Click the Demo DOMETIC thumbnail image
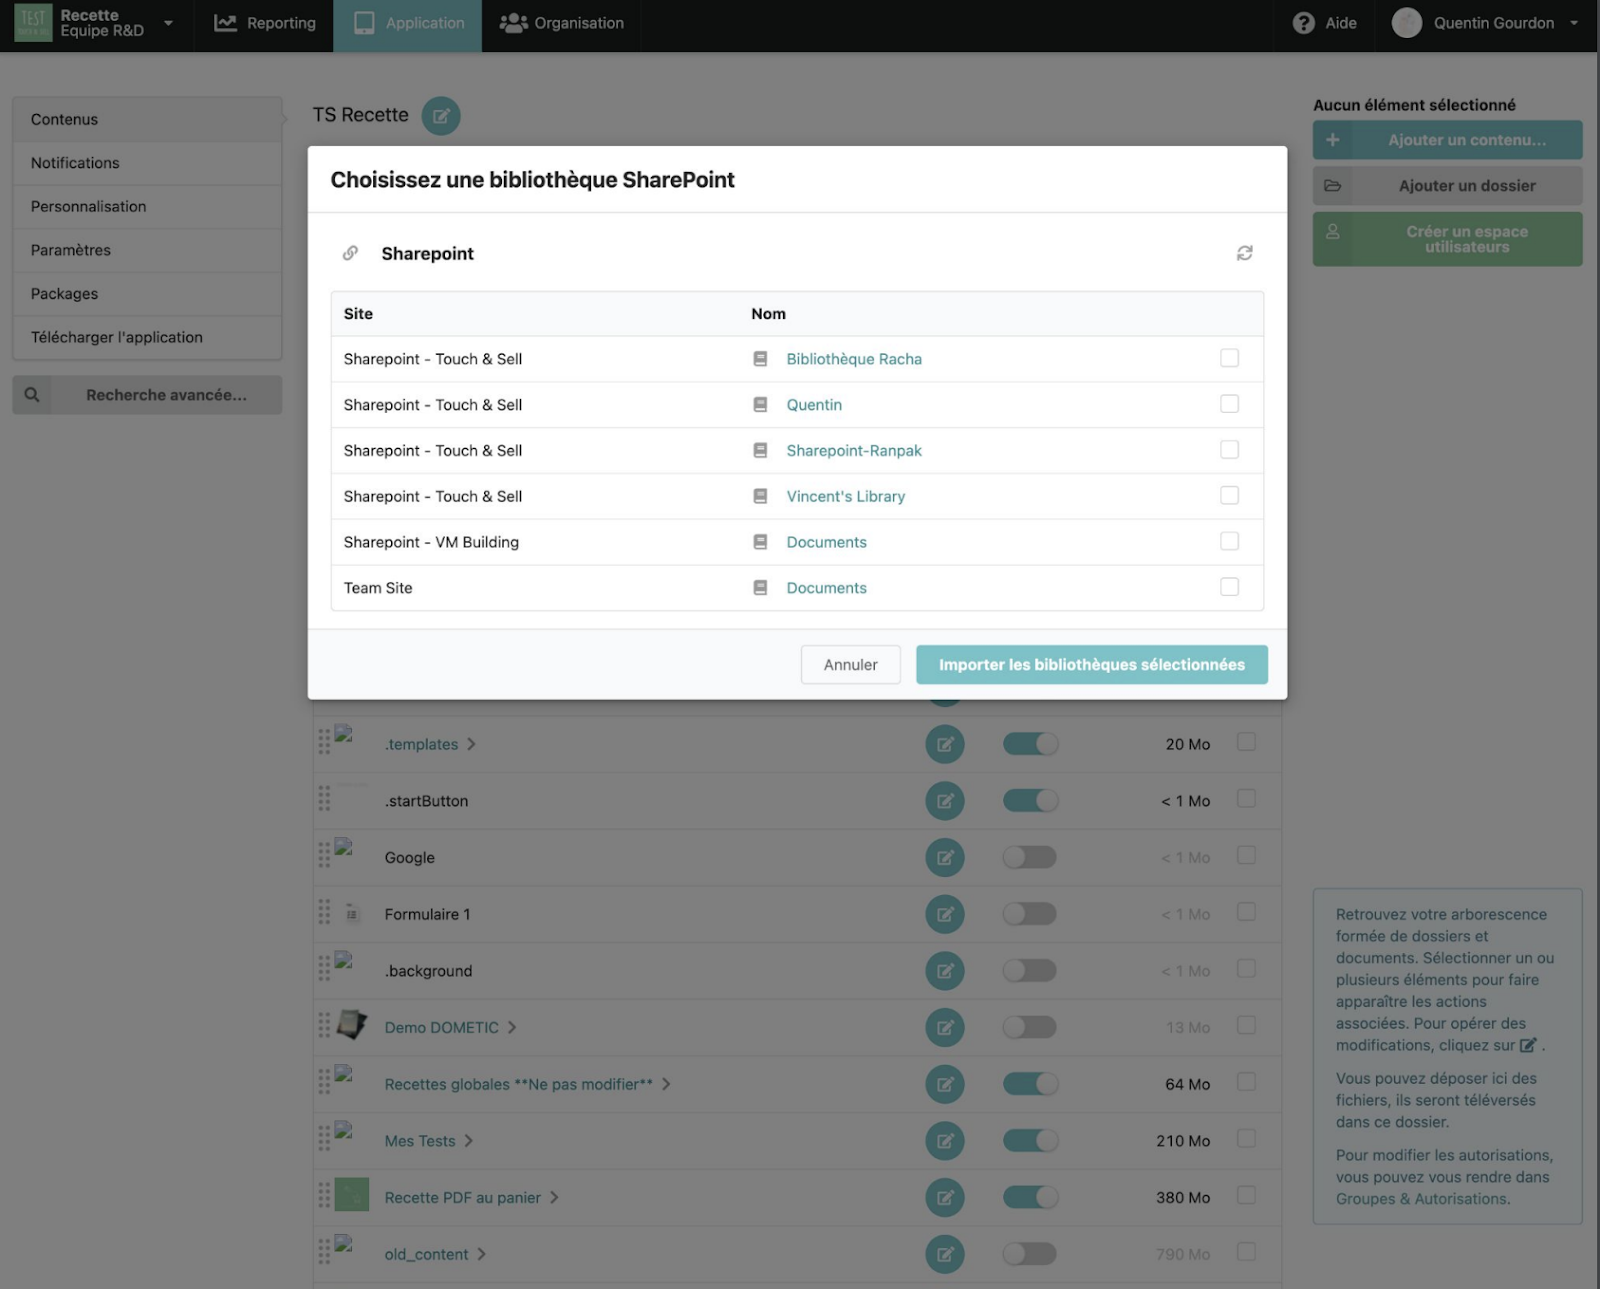The height and width of the screenshot is (1289, 1600). [351, 1024]
